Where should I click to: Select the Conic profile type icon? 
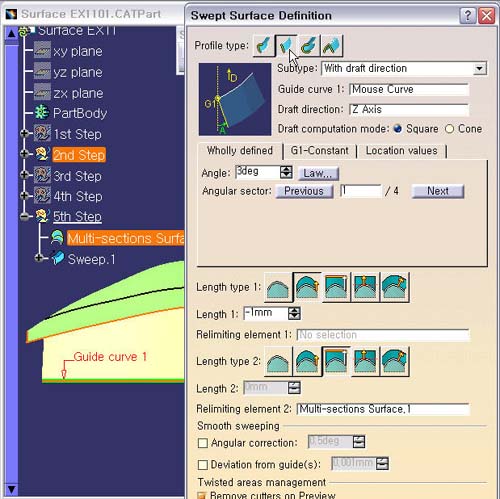pos(332,45)
